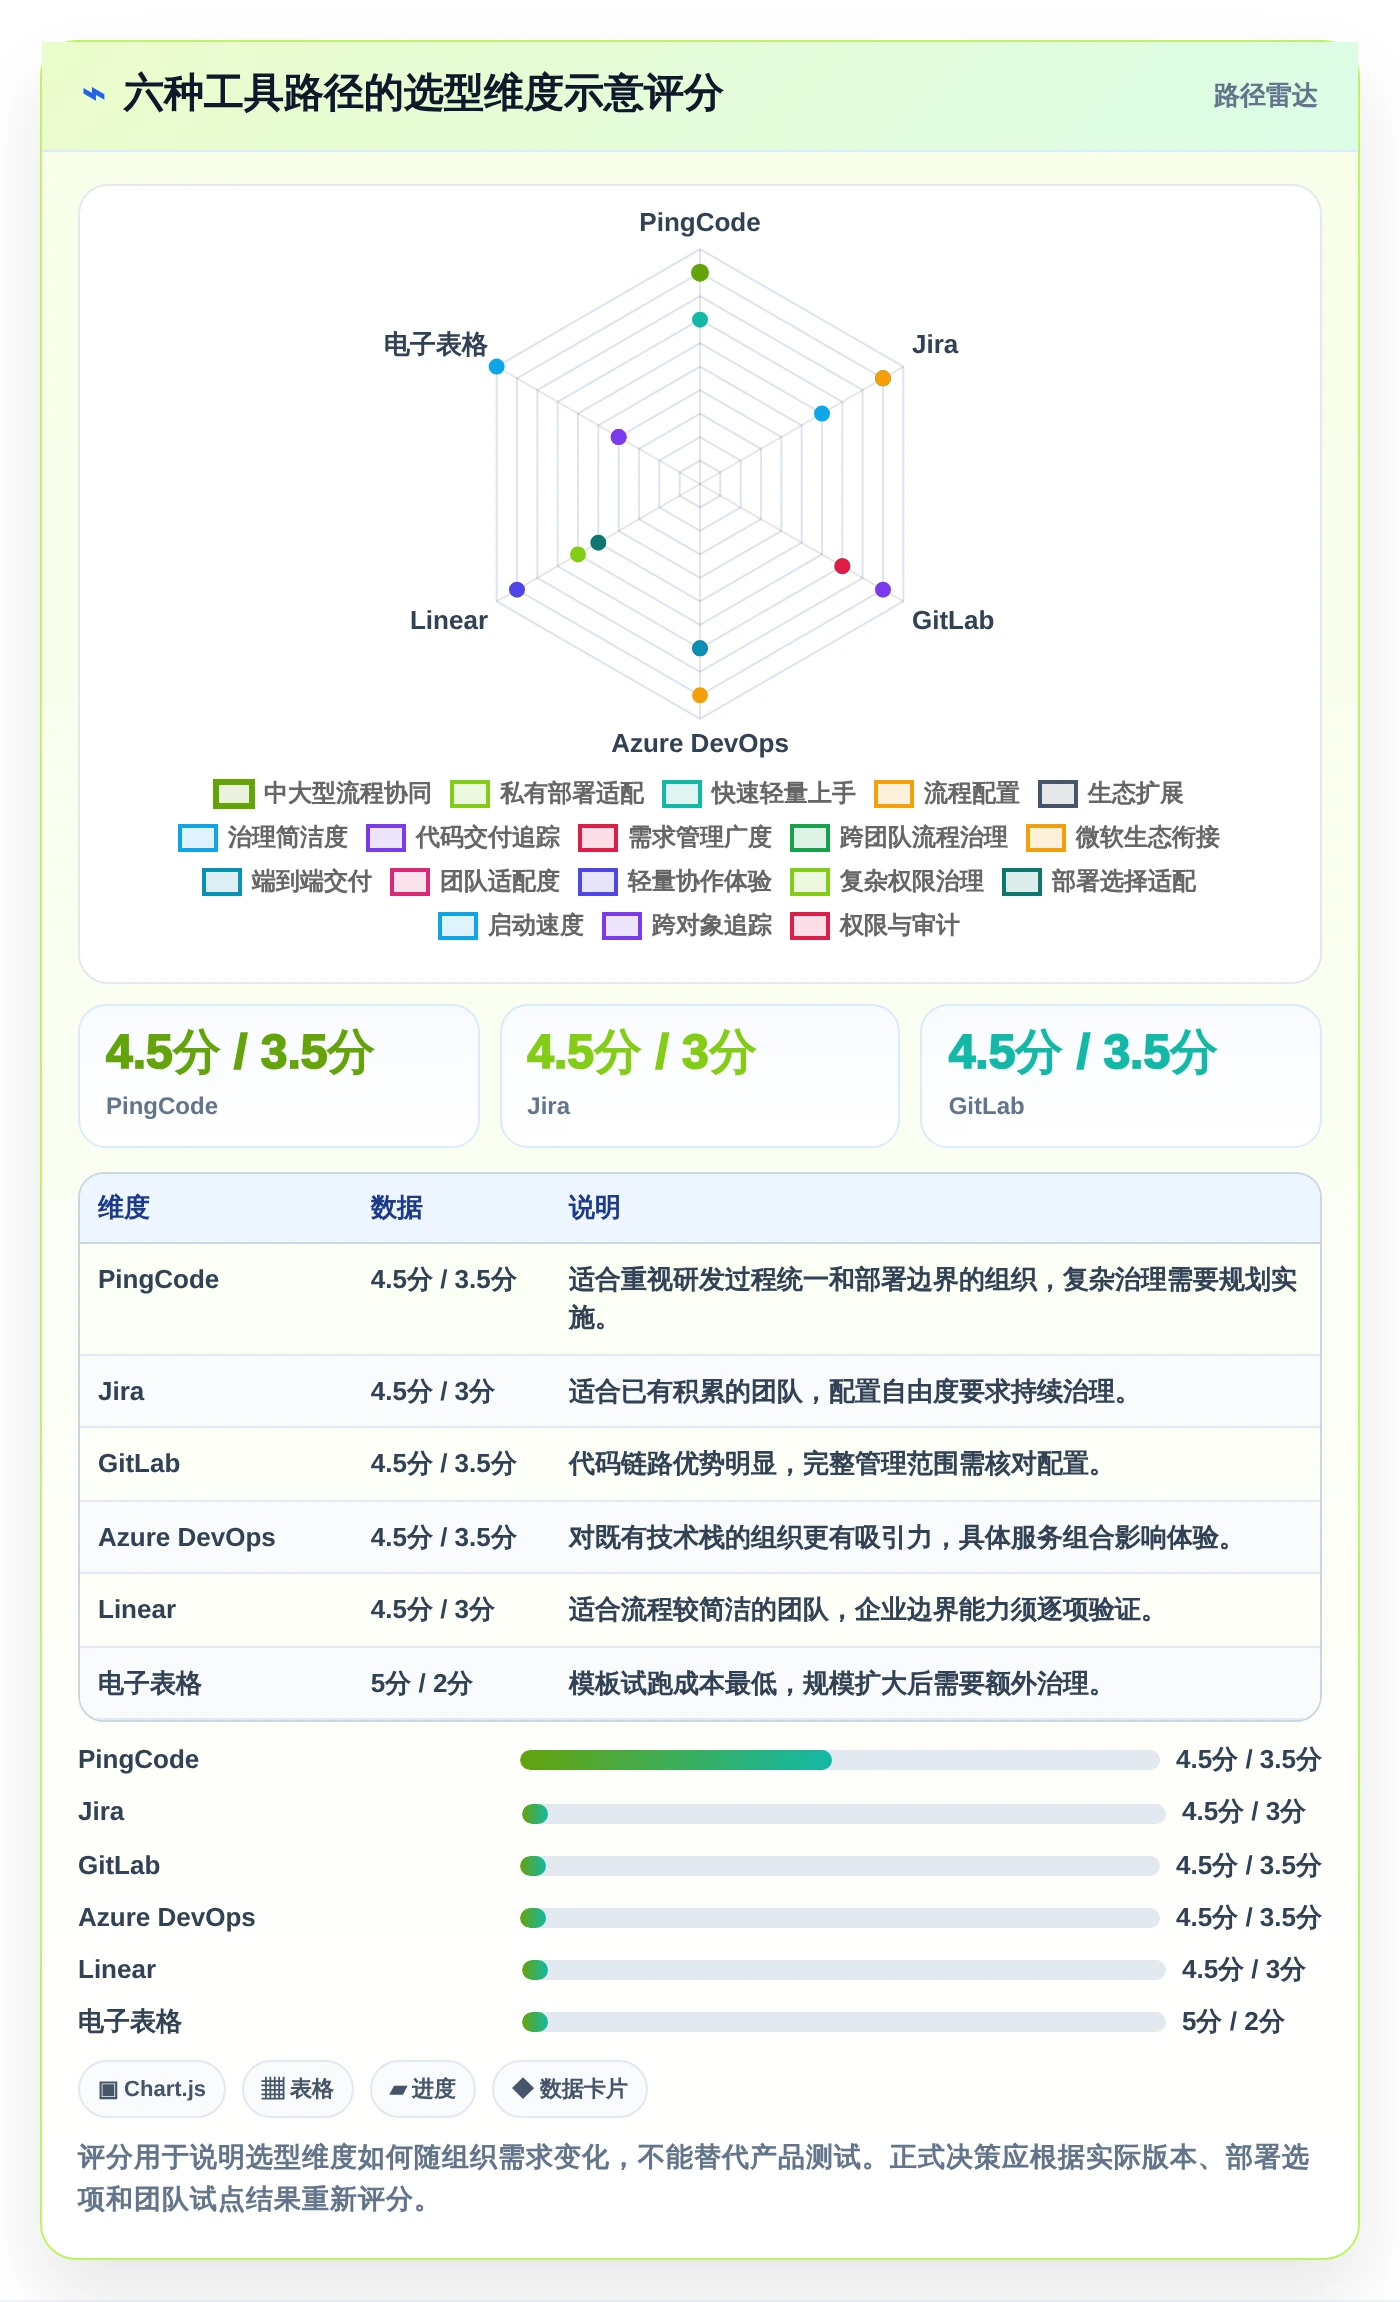Image resolution: width=1400 pixels, height=2302 pixels.
Task: Click 端到端交付 legend color box
Action: point(221,881)
